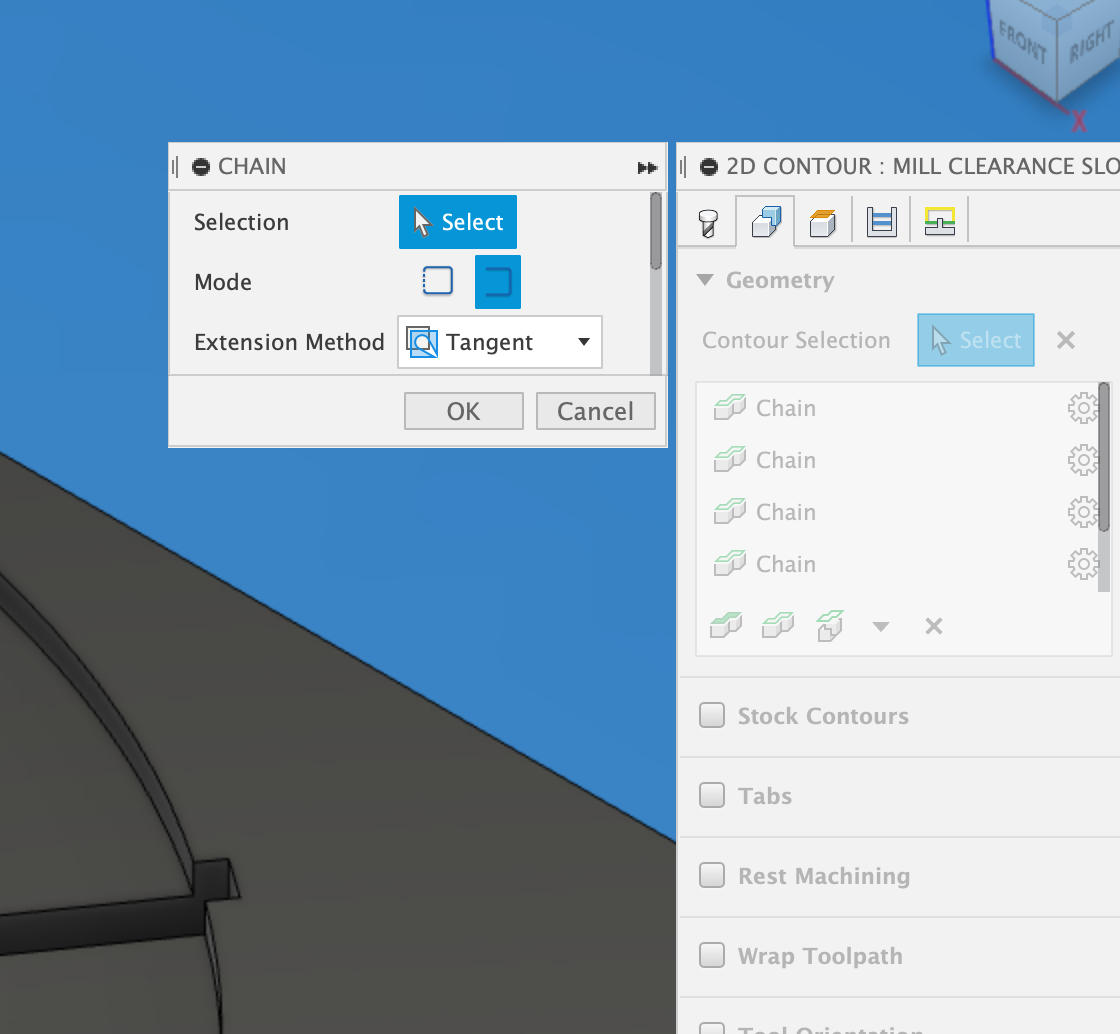The height and width of the screenshot is (1034, 1120).
Task: Open the dropdown arrow beside the chain icons
Action: pyautogui.click(x=881, y=626)
